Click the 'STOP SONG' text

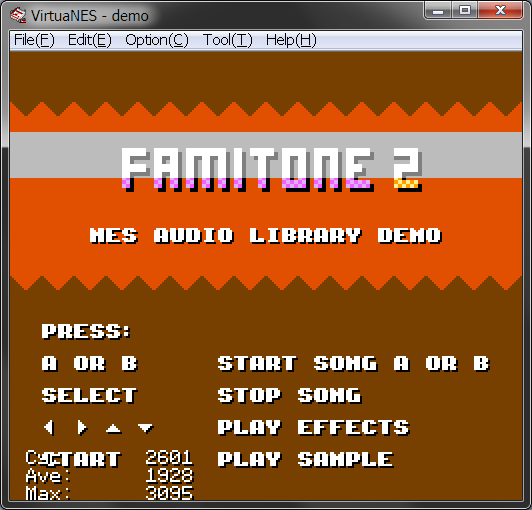tap(290, 396)
